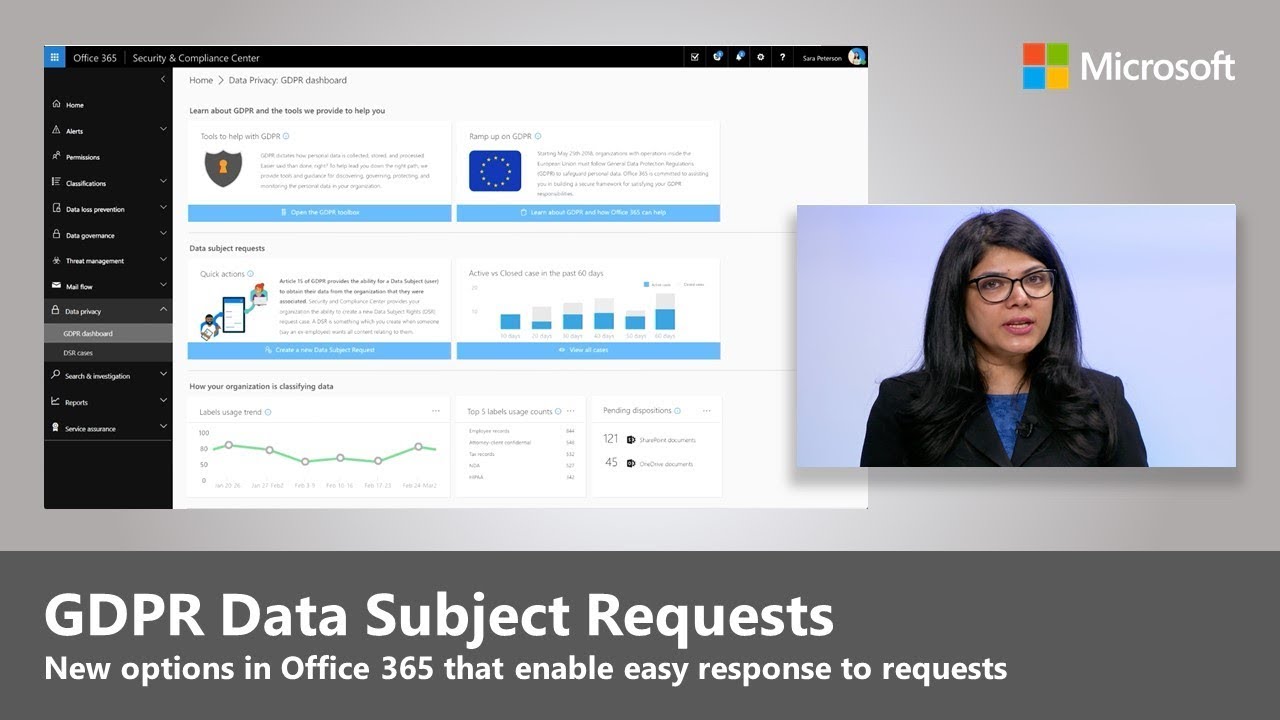Click the Attorney-client confidential label row

(521, 442)
